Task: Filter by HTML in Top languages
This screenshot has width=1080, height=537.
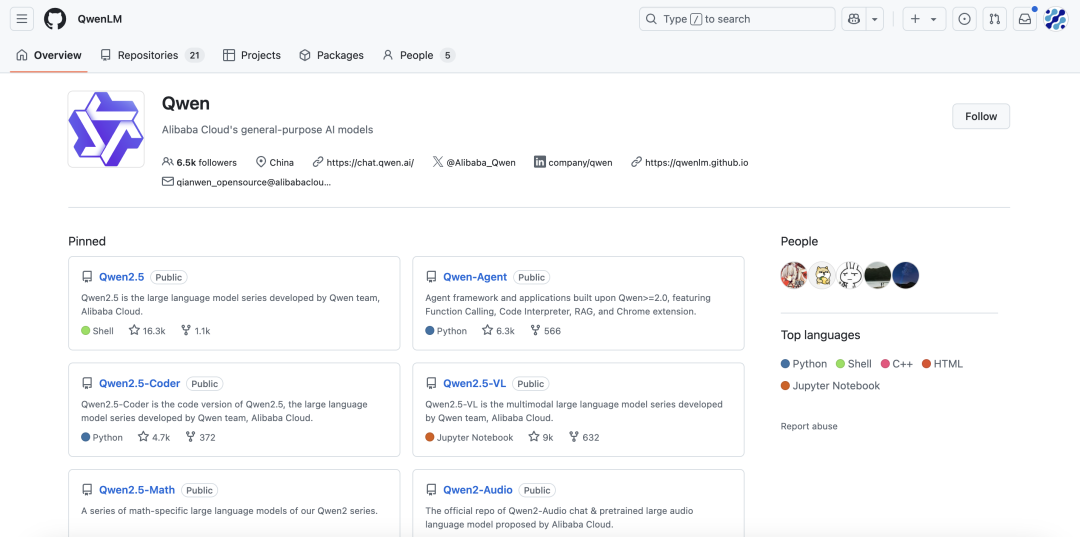Action: click(x=942, y=364)
